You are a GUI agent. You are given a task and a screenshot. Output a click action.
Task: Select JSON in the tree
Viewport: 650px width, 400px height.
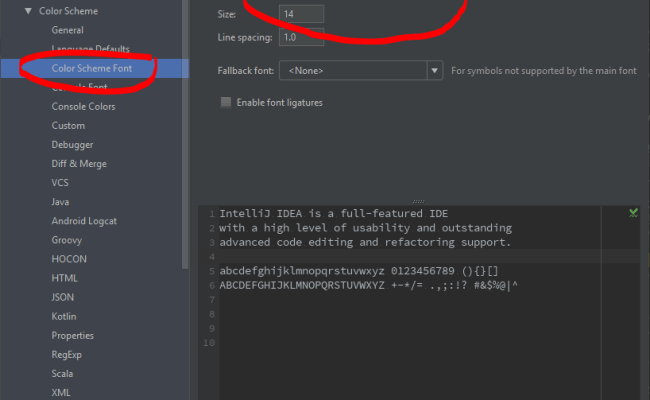point(63,297)
